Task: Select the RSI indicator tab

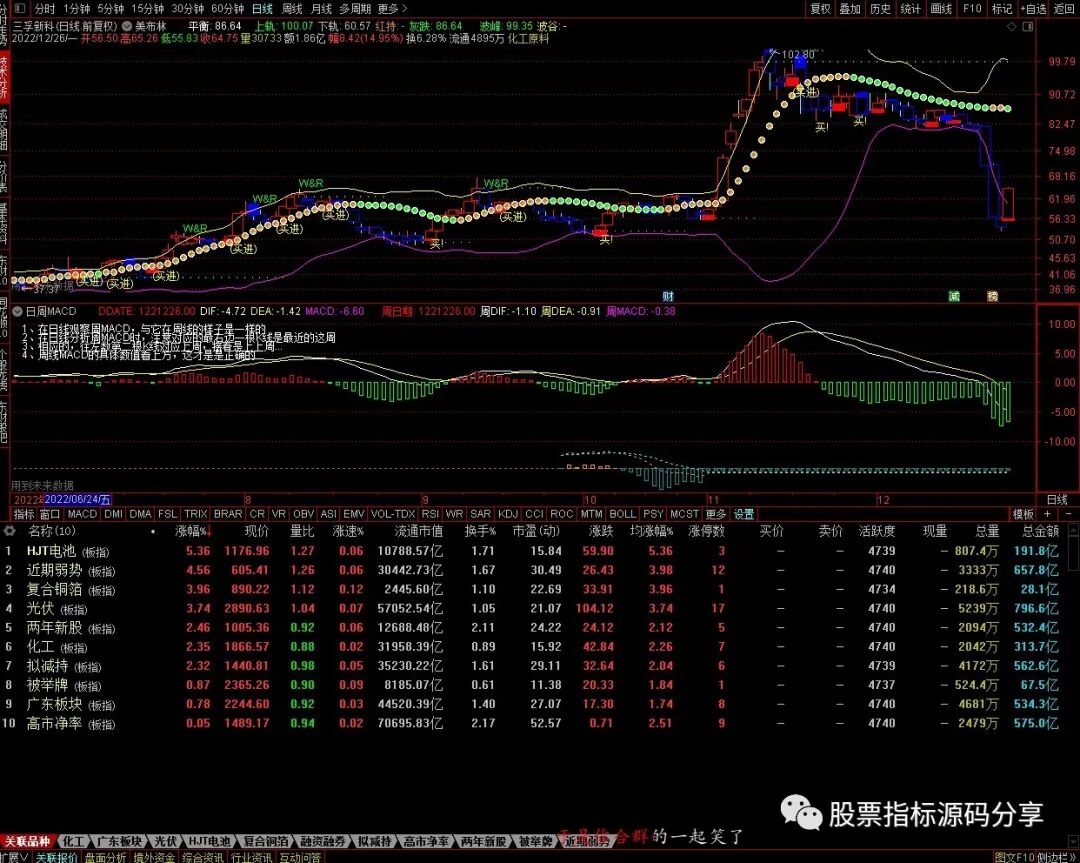Action: coord(430,514)
